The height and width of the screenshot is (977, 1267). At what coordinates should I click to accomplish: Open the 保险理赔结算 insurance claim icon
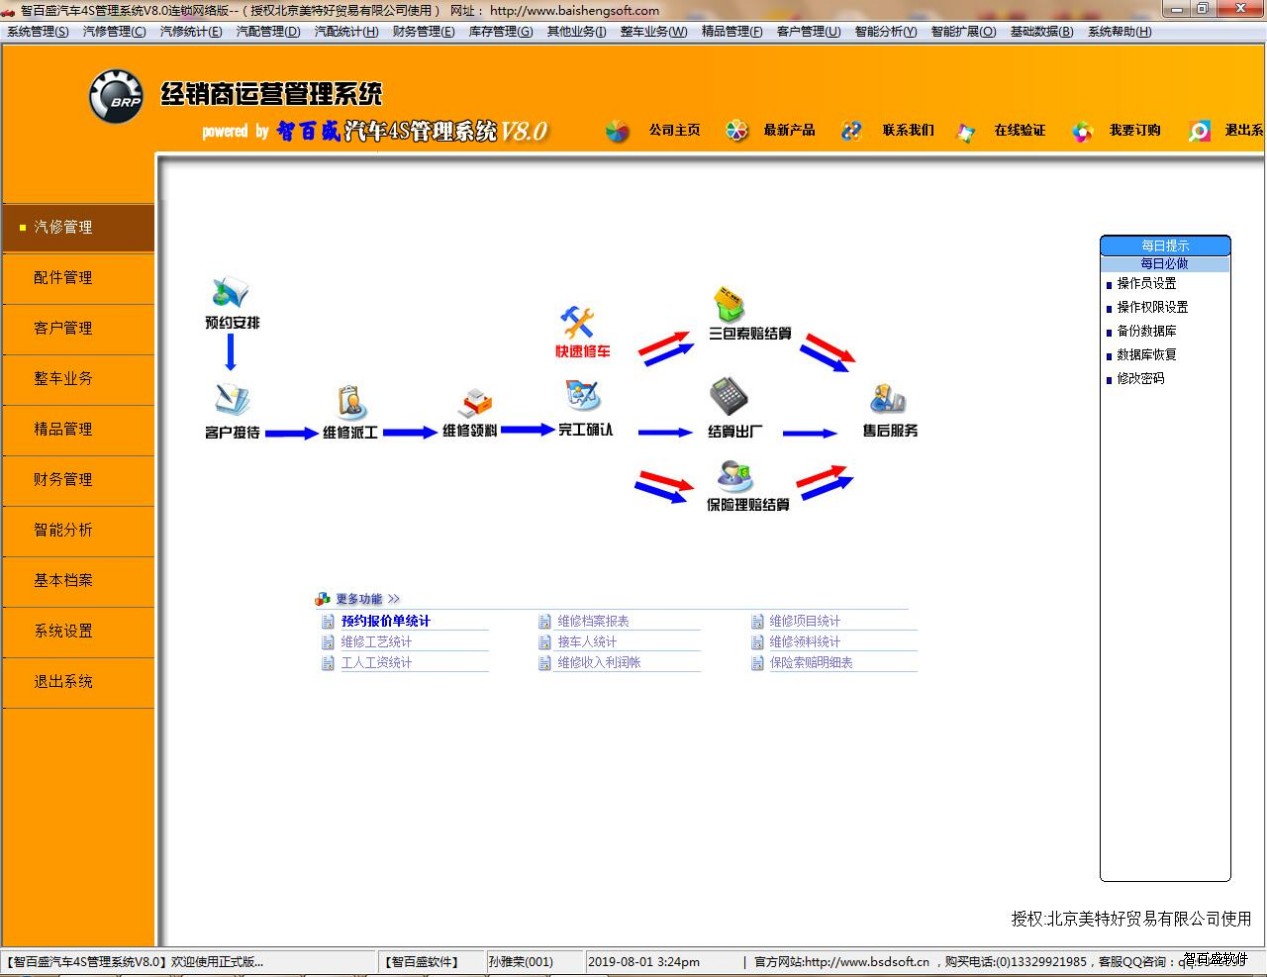[735, 475]
